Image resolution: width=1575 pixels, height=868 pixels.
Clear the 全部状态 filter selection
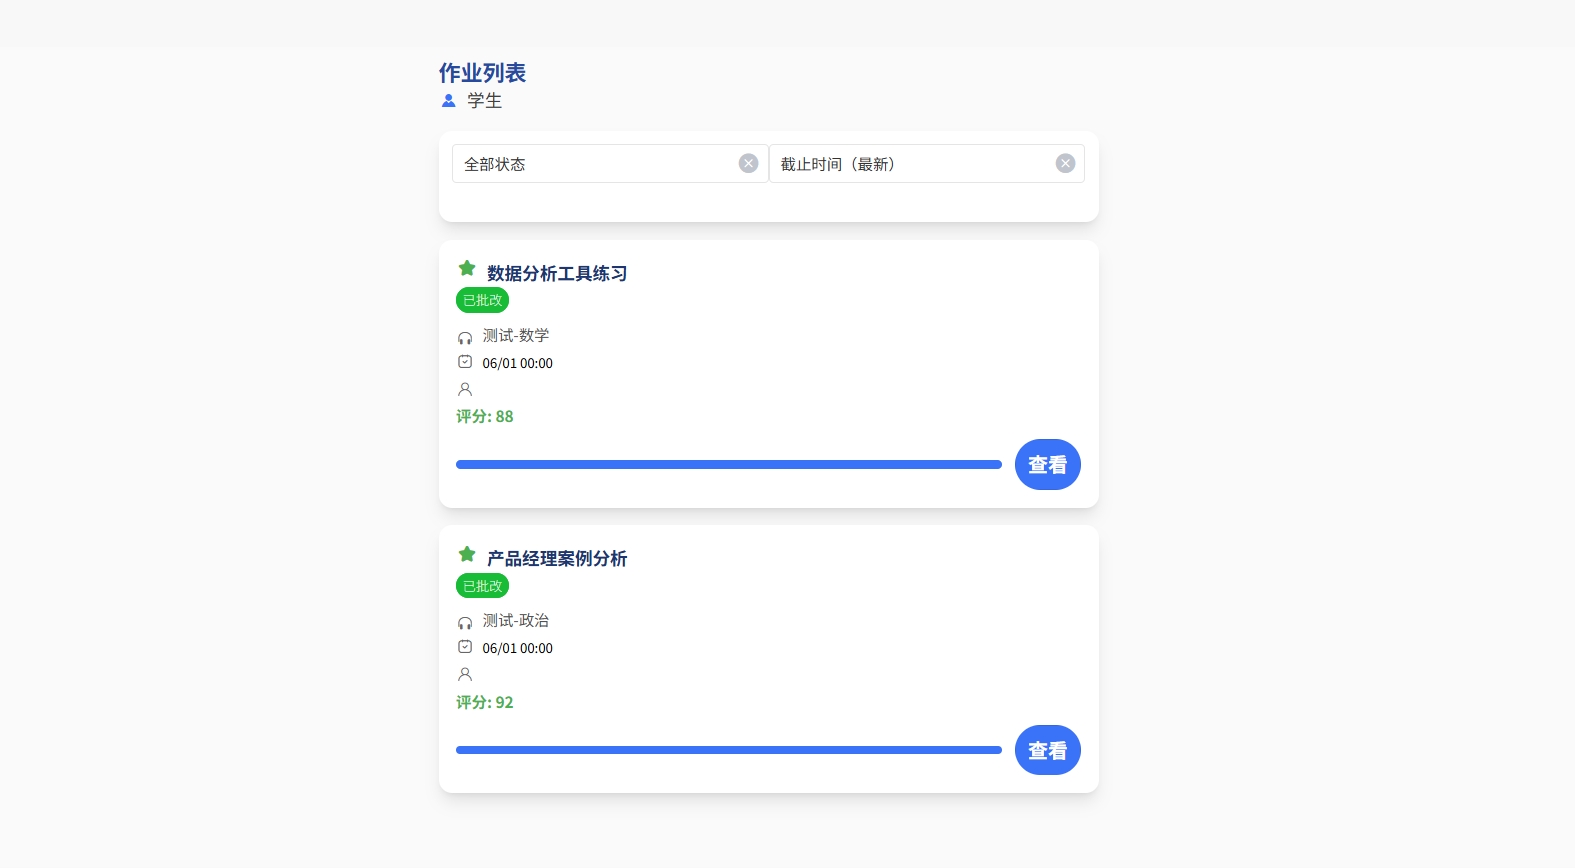tap(748, 164)
